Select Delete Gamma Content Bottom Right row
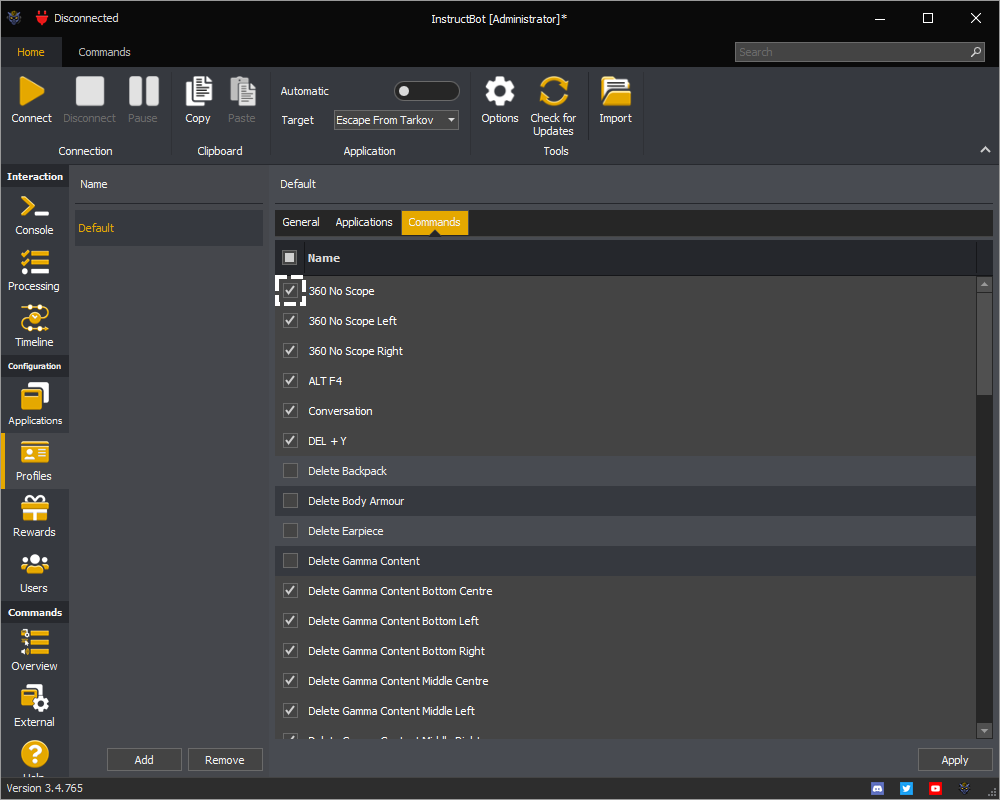Viewport: 1000px width, 800px height. coord(625,651)
